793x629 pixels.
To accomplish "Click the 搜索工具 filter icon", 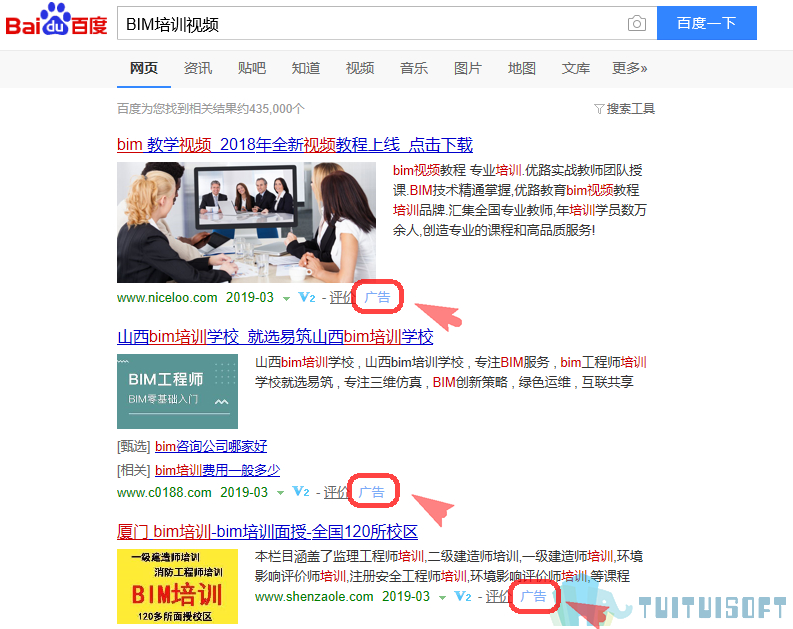I will (599, 109).
